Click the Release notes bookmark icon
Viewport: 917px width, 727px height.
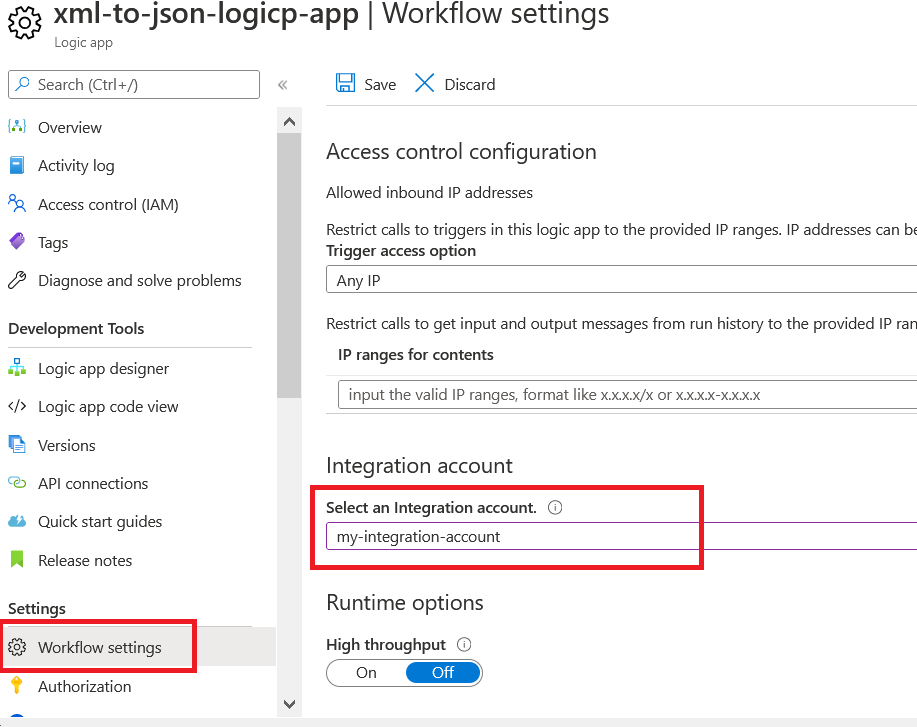tap(17, 559)
